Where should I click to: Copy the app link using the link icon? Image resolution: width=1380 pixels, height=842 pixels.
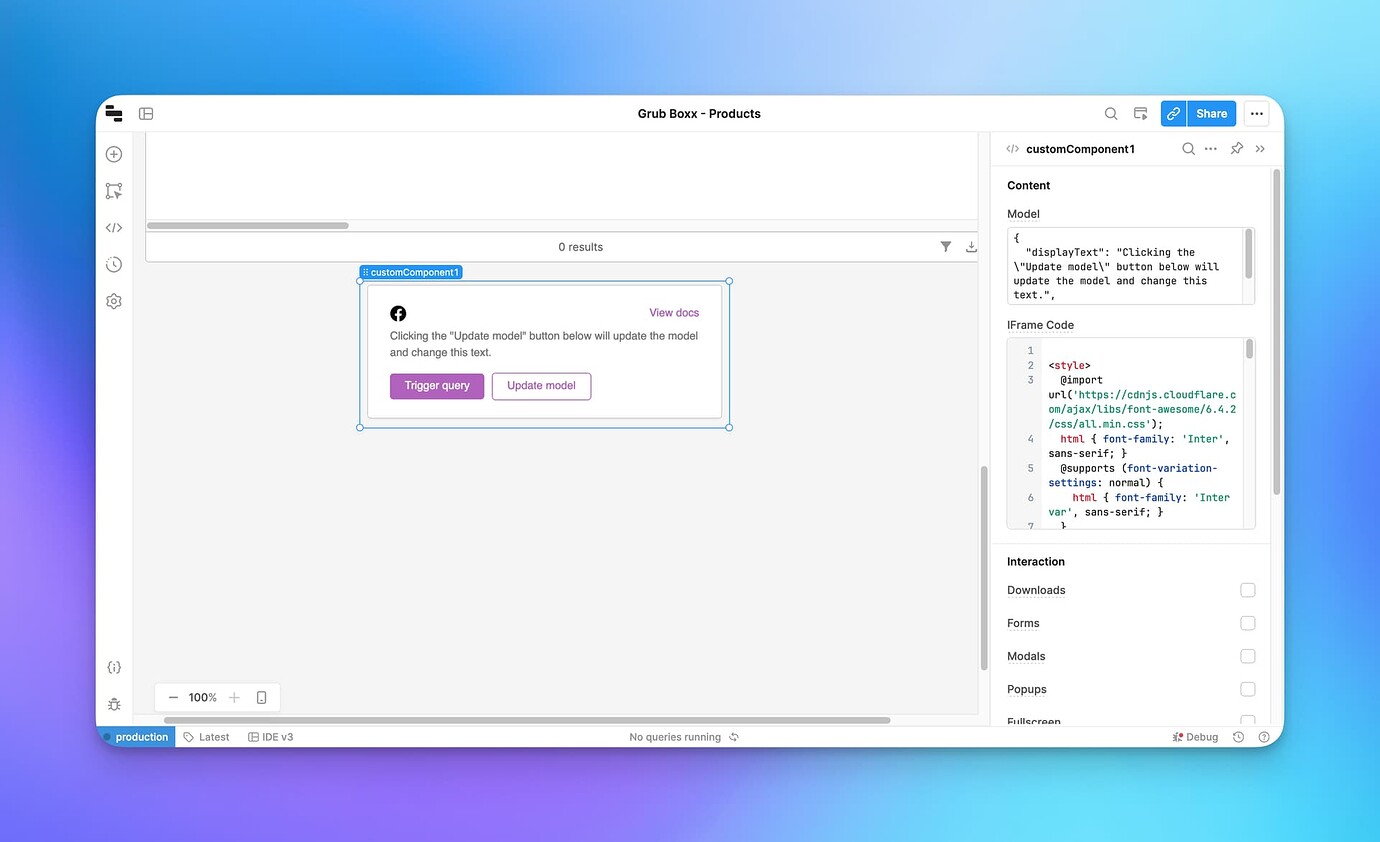click(x=1172, y=113)
